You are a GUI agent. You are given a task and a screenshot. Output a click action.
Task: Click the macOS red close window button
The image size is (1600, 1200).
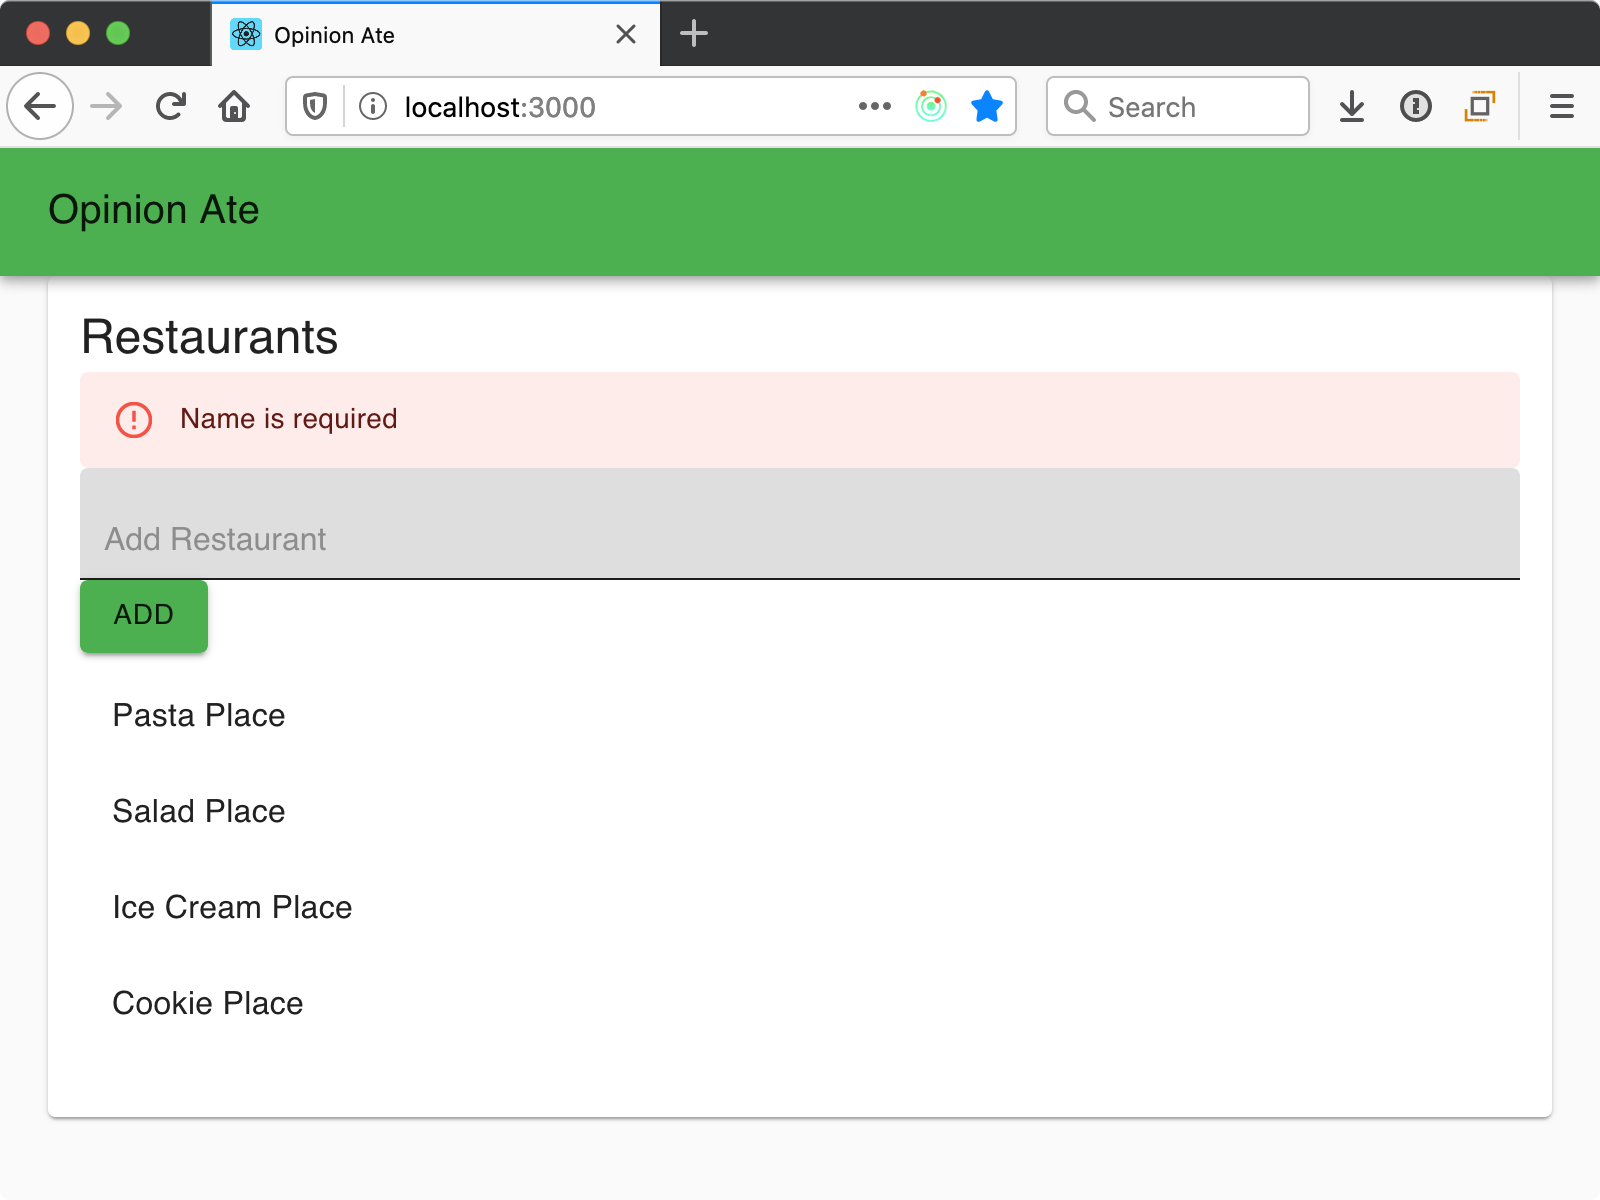pyautogui.click(x=38, y=33)
